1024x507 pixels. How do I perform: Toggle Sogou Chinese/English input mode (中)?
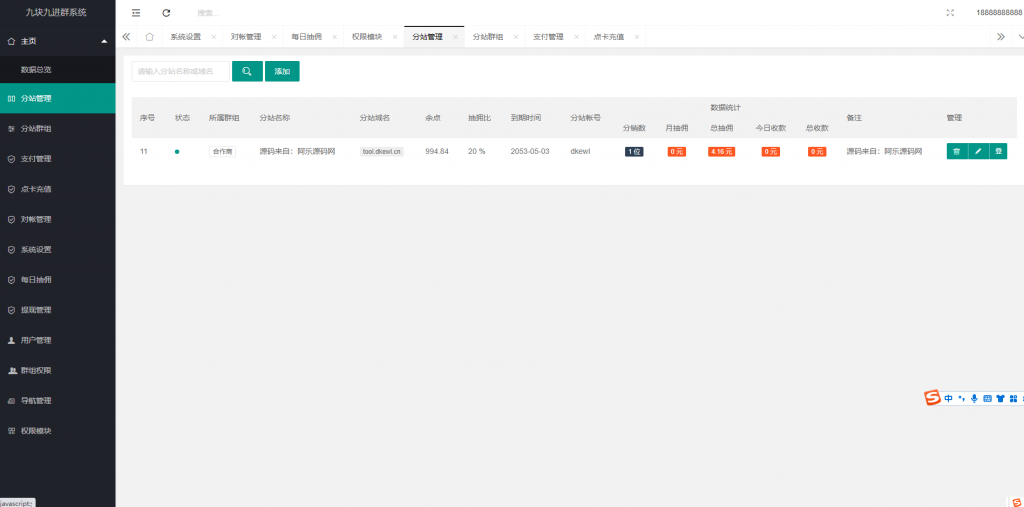[x=949, y=398]
